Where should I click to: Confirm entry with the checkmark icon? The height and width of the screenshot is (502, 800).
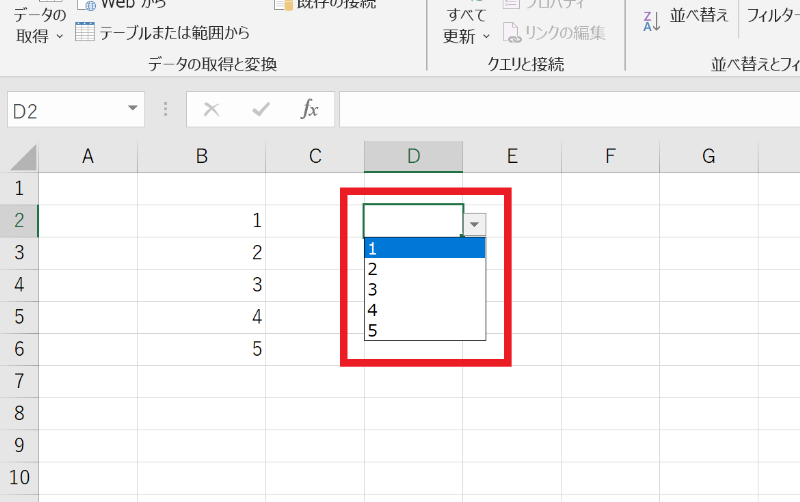click(261, 109)
